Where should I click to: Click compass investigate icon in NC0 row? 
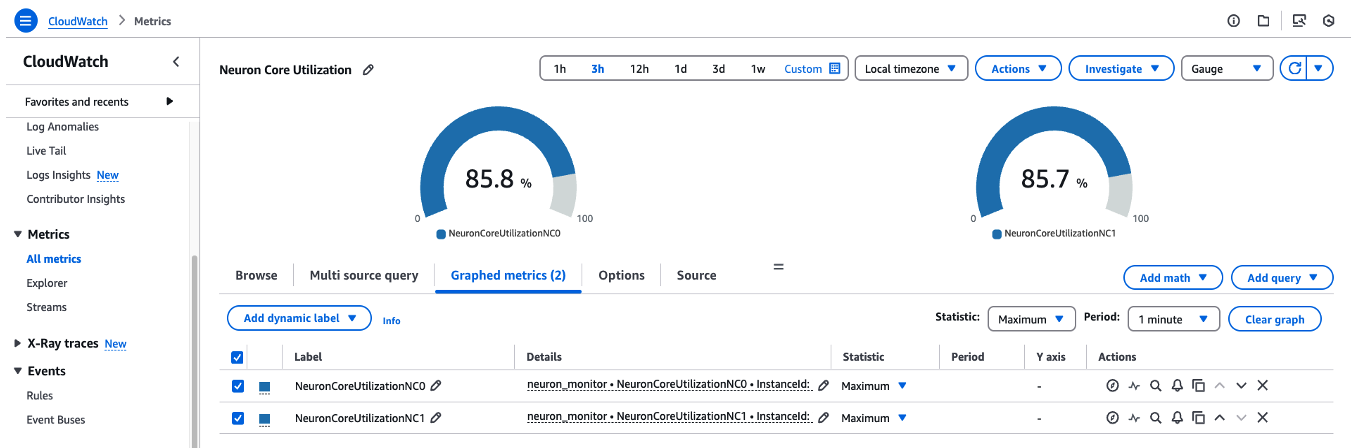(1112, 386)
